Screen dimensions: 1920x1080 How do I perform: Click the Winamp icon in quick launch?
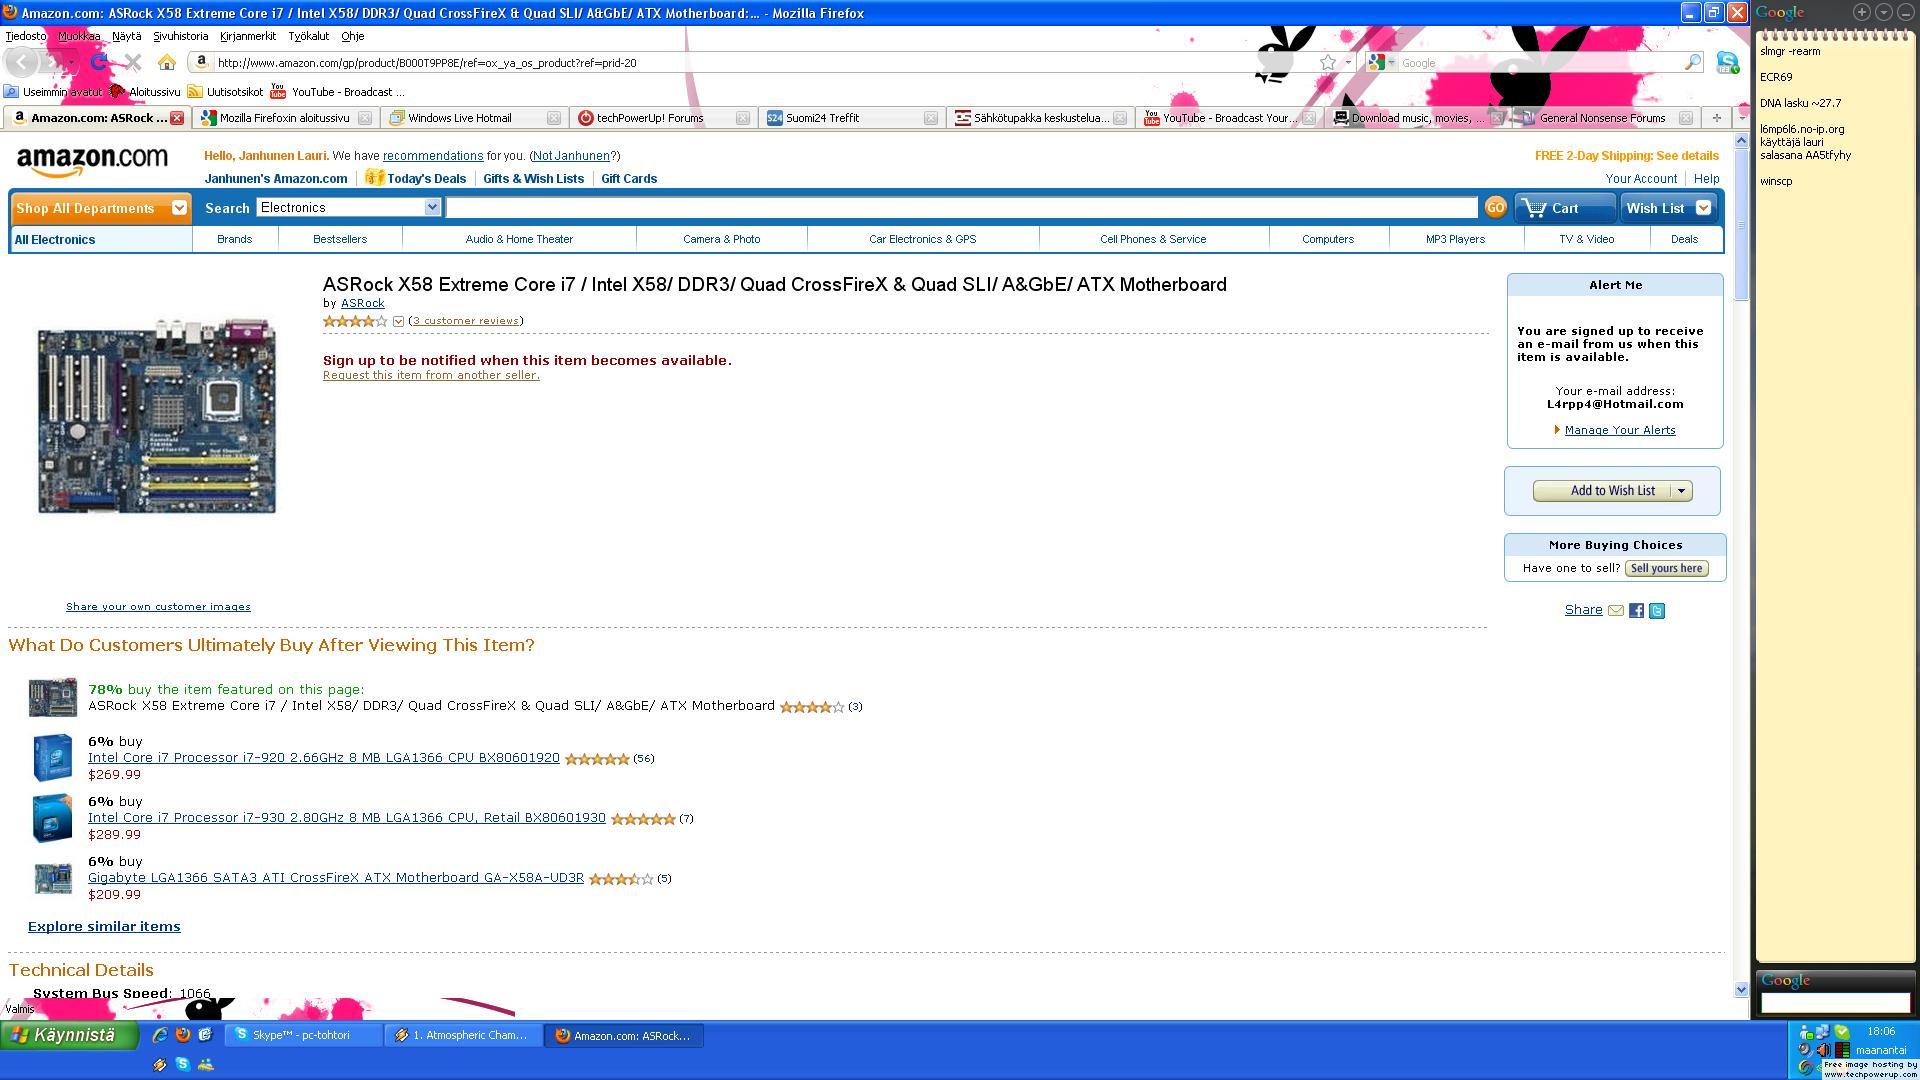[159, 1065]
